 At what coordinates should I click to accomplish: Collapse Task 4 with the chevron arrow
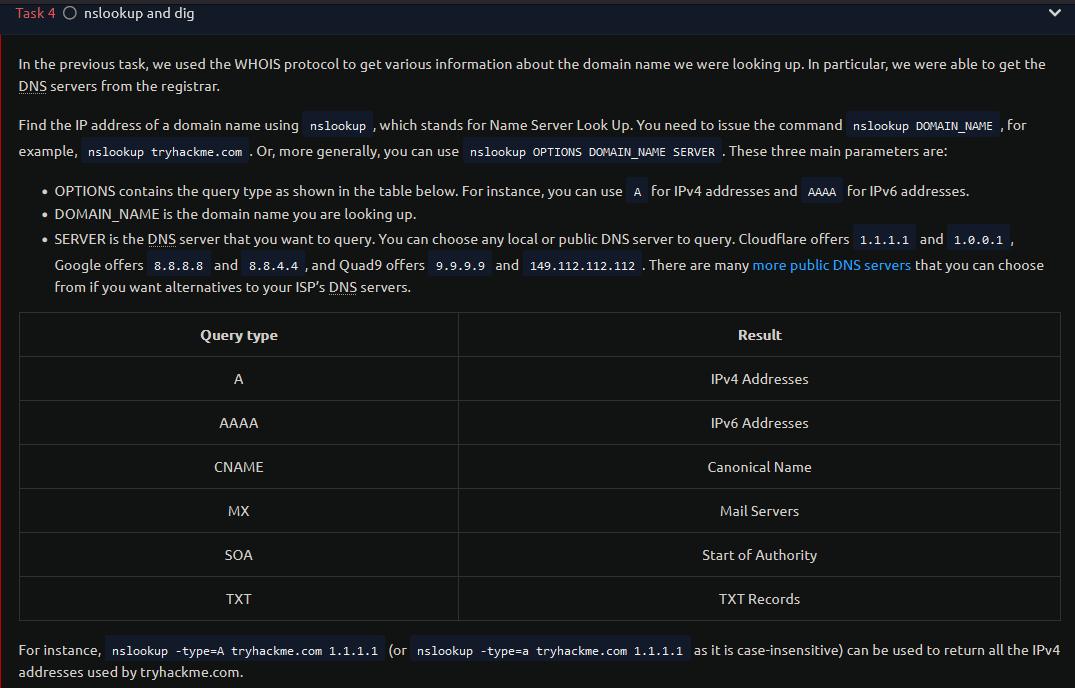tap(1054, 12)
